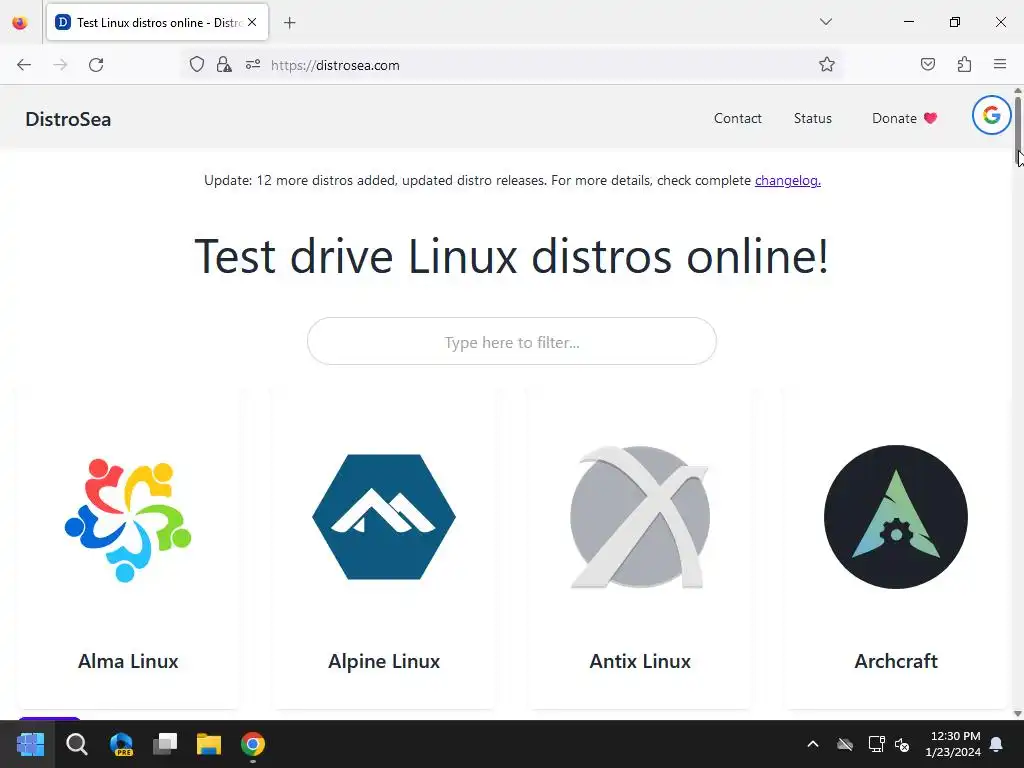Open the Contact page
This screenshot has height=768, width=1024.
[x=737, y=118]
